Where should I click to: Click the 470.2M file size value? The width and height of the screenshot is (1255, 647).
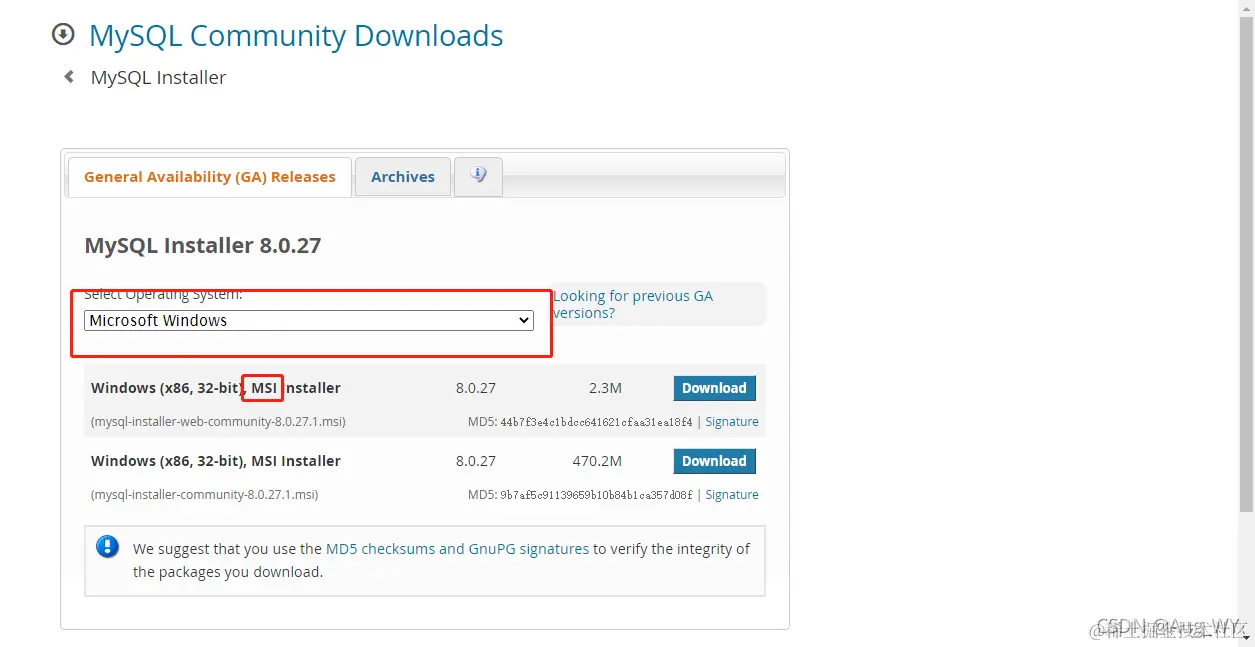597,461
